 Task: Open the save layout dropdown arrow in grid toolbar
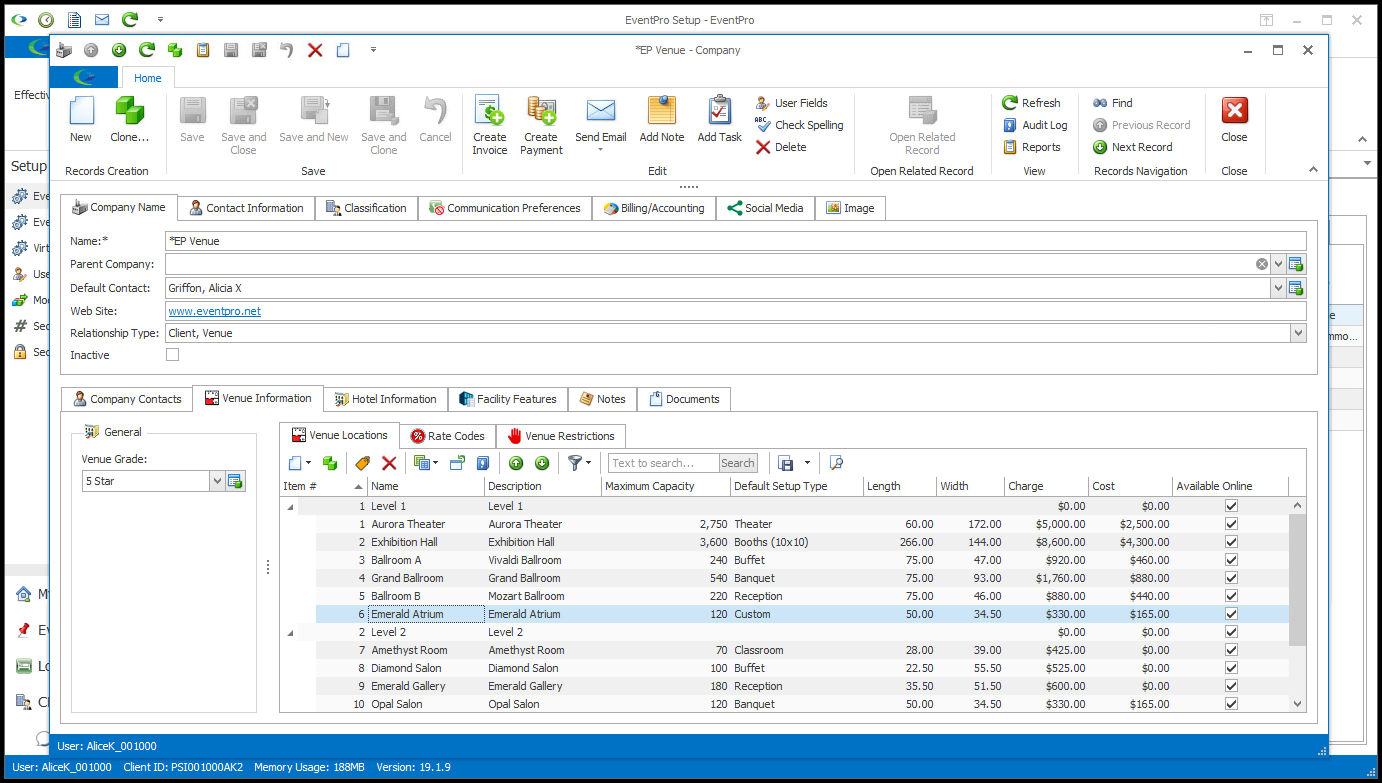point(807,463)
